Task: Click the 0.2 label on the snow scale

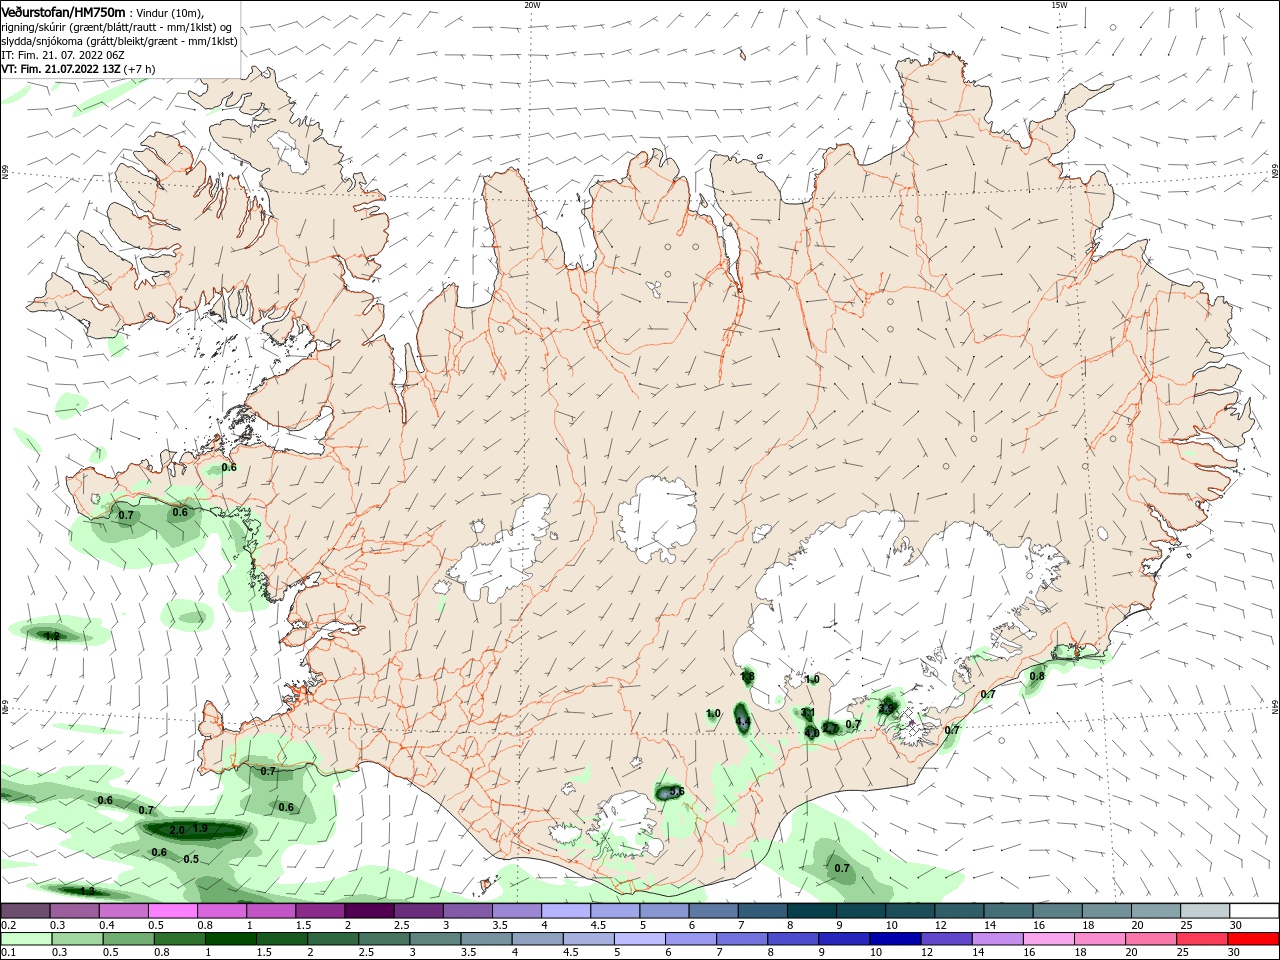Action: point(8,925)
